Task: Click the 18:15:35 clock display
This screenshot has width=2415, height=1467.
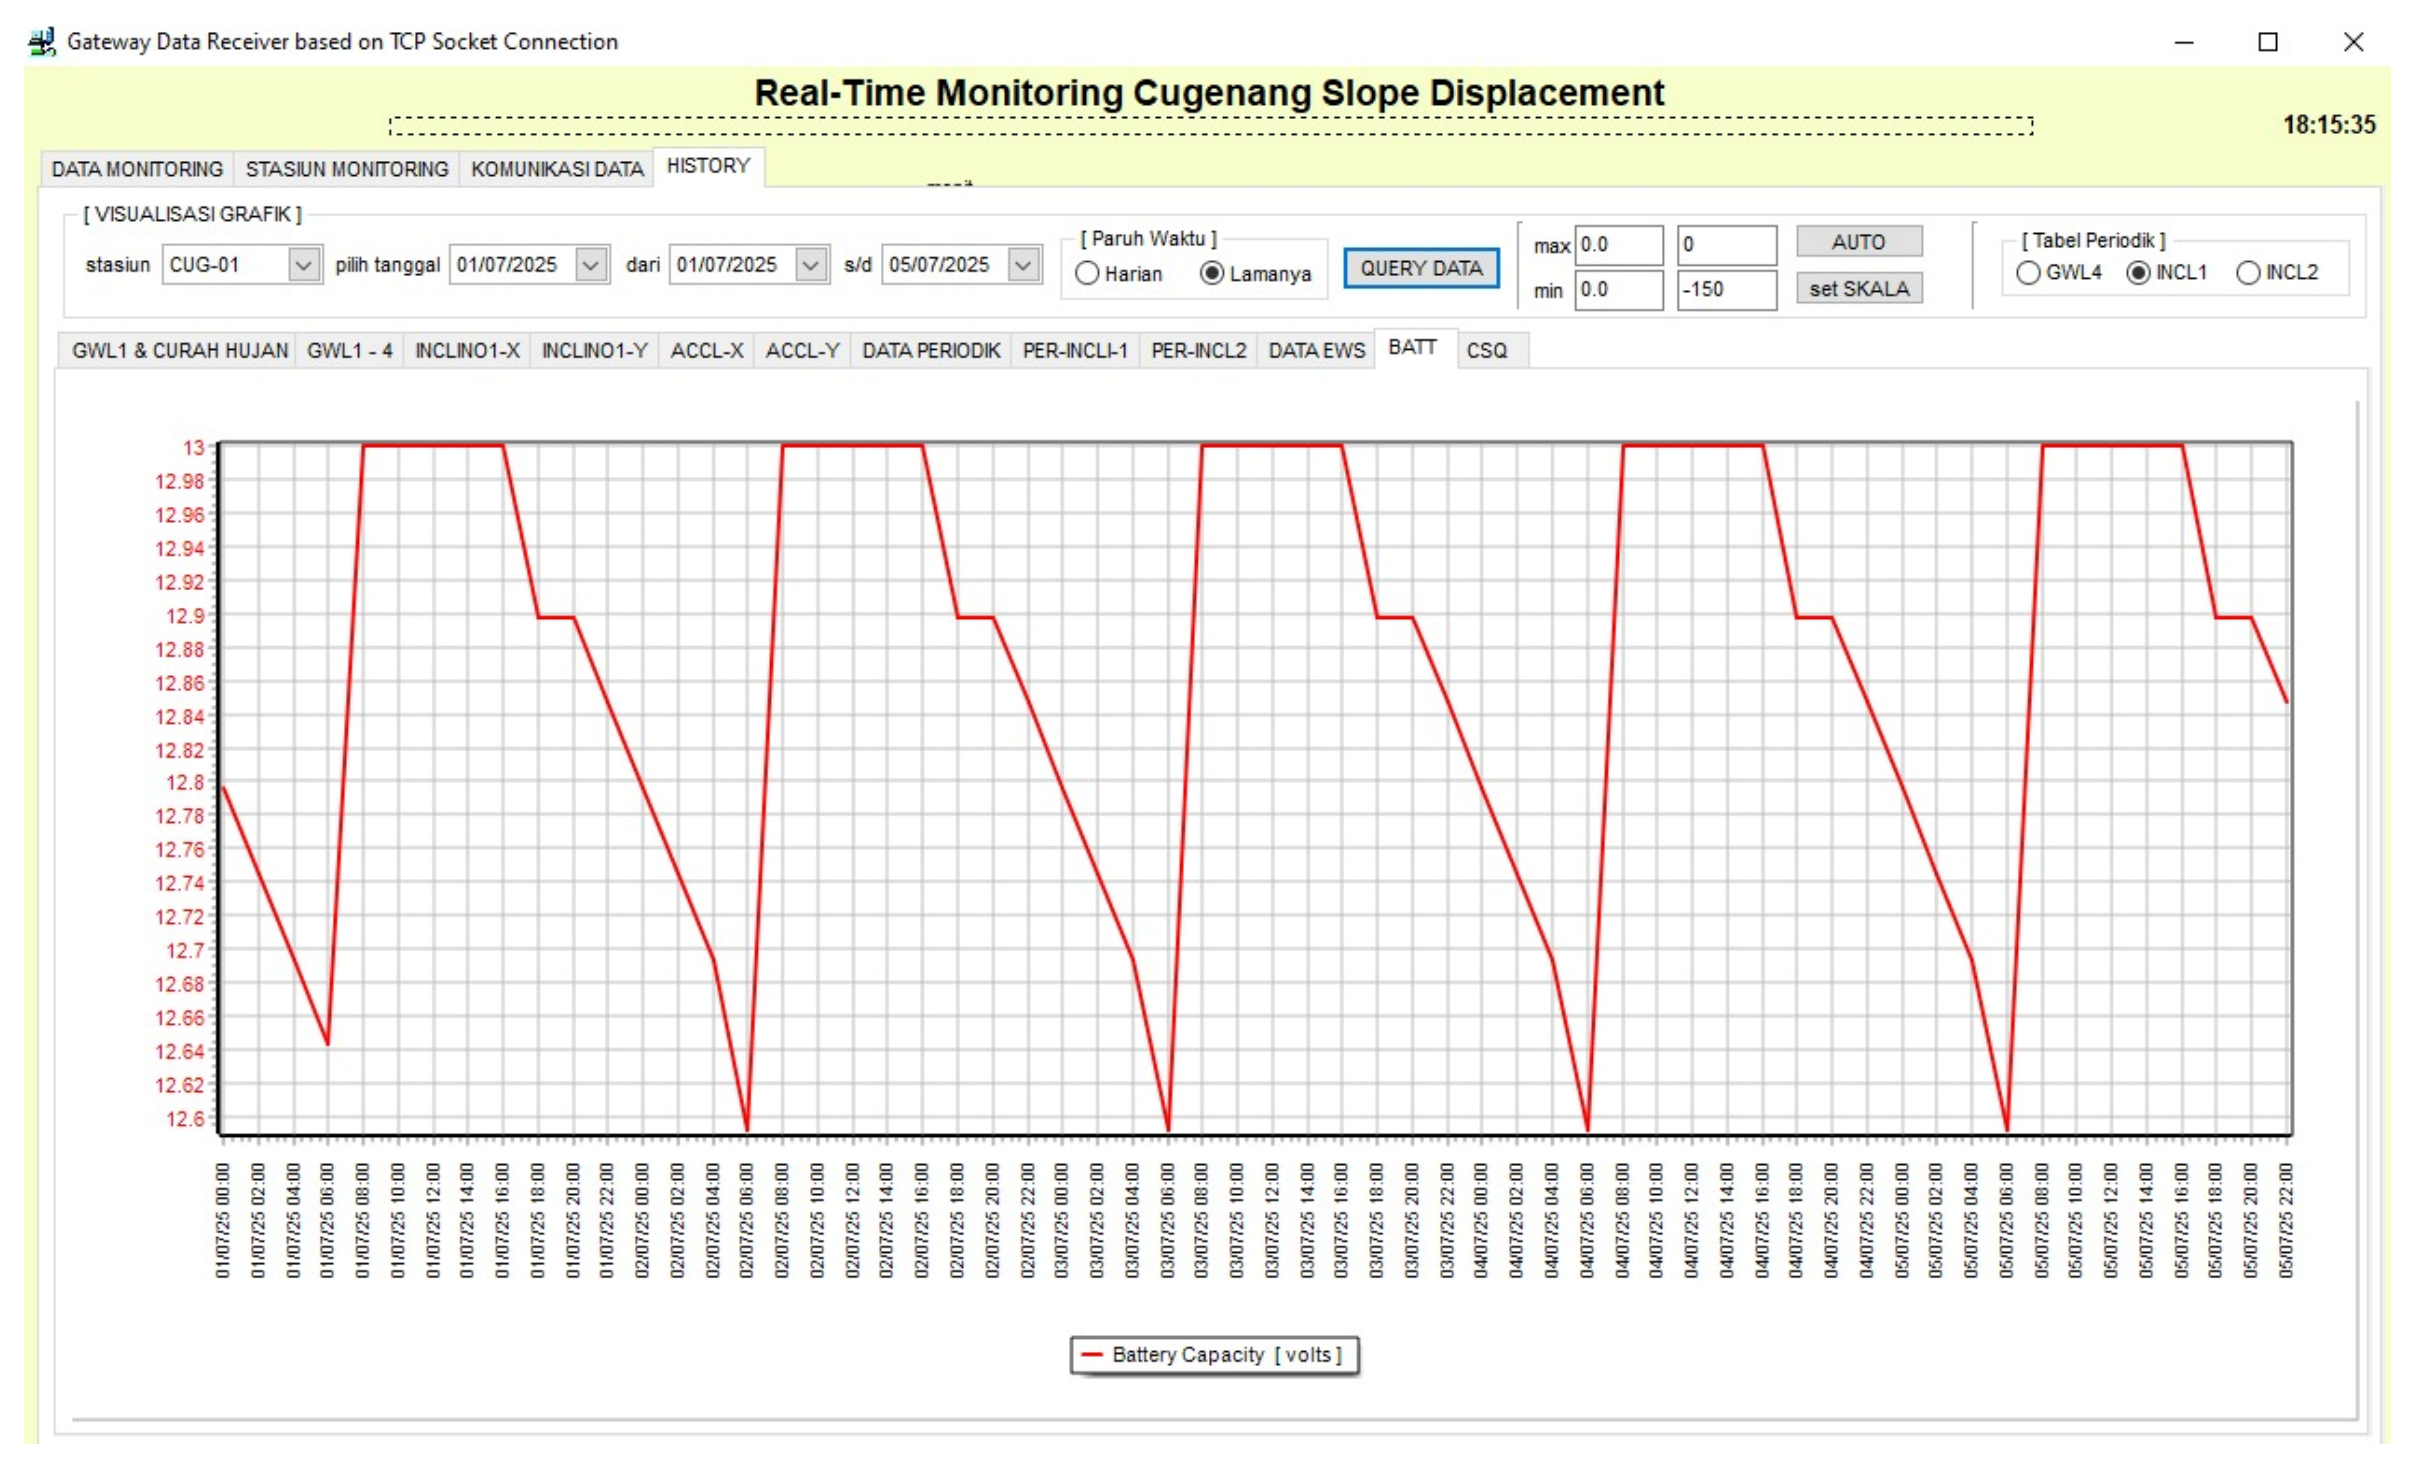Action: coord(2328,125)
